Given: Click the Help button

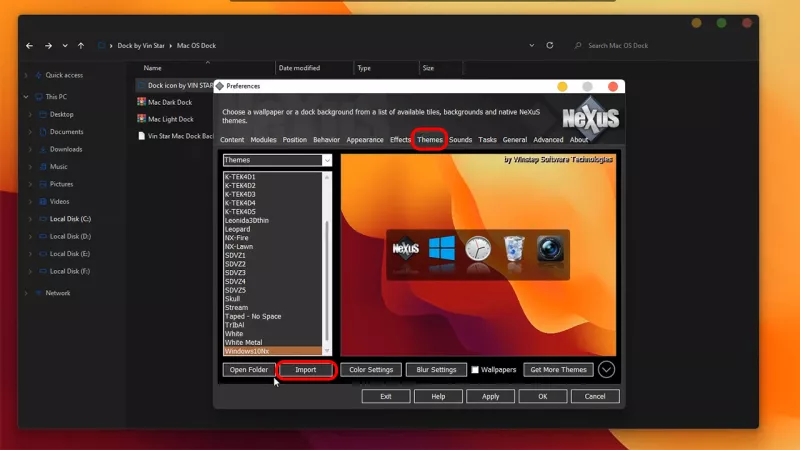Looking at the screenshot, I should 438,396.
